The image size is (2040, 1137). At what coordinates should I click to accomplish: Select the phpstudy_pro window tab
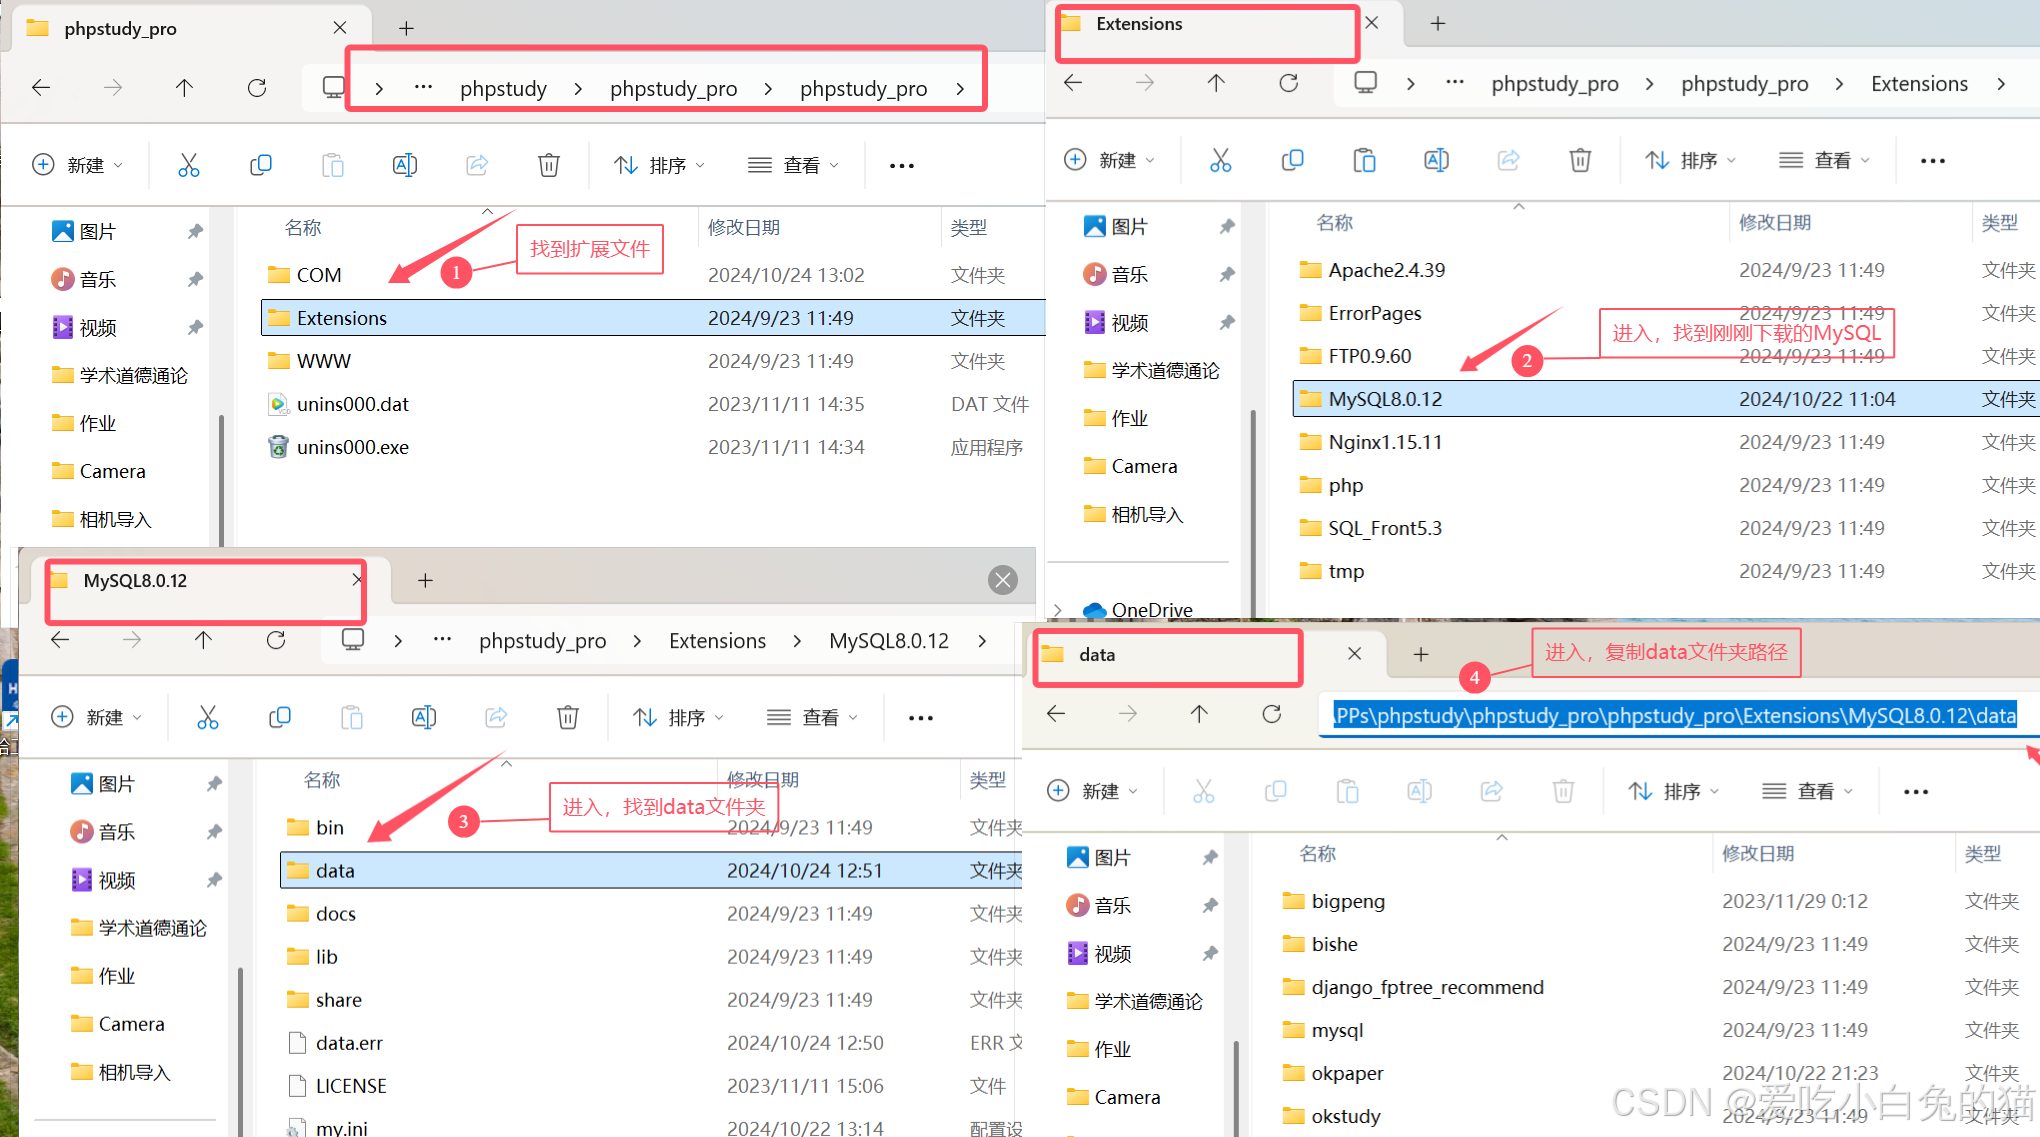[x=190, y=28]
